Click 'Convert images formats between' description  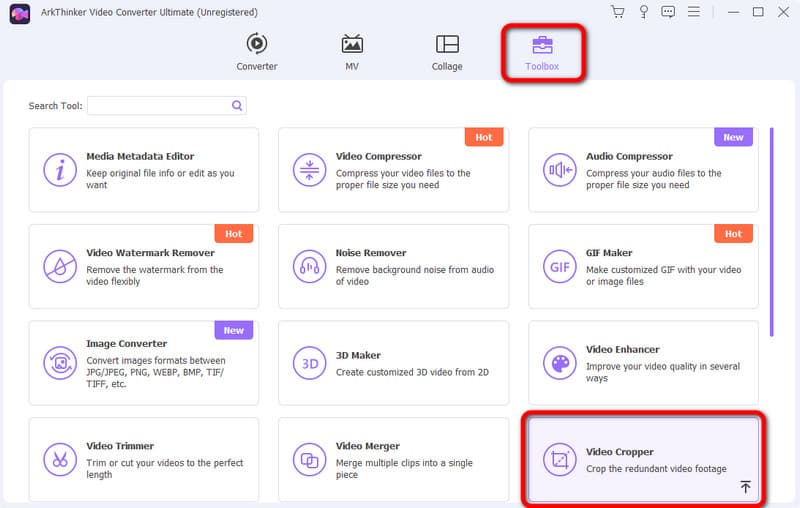coord(156,372)
